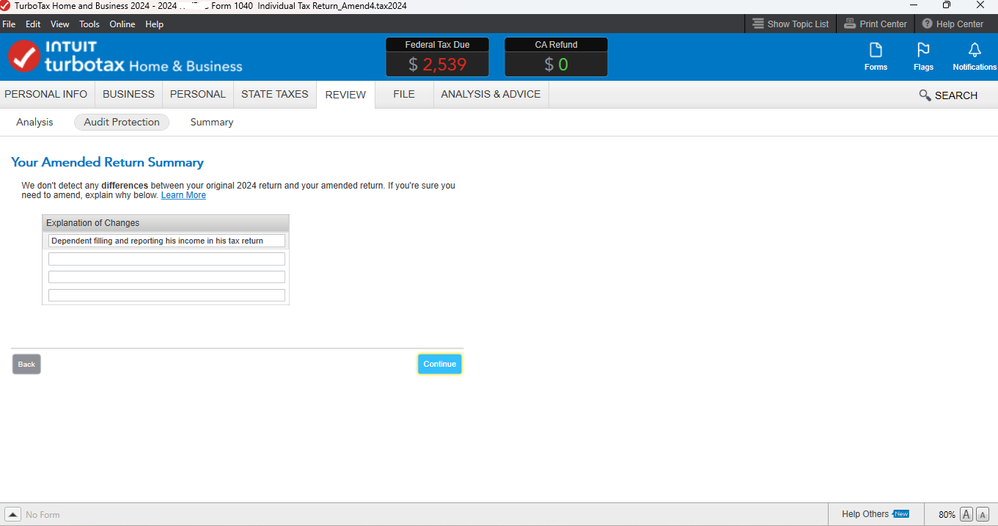This screenshot has width=998, height=526.
Task: Click the Continue button
Action: coord(439,364)
